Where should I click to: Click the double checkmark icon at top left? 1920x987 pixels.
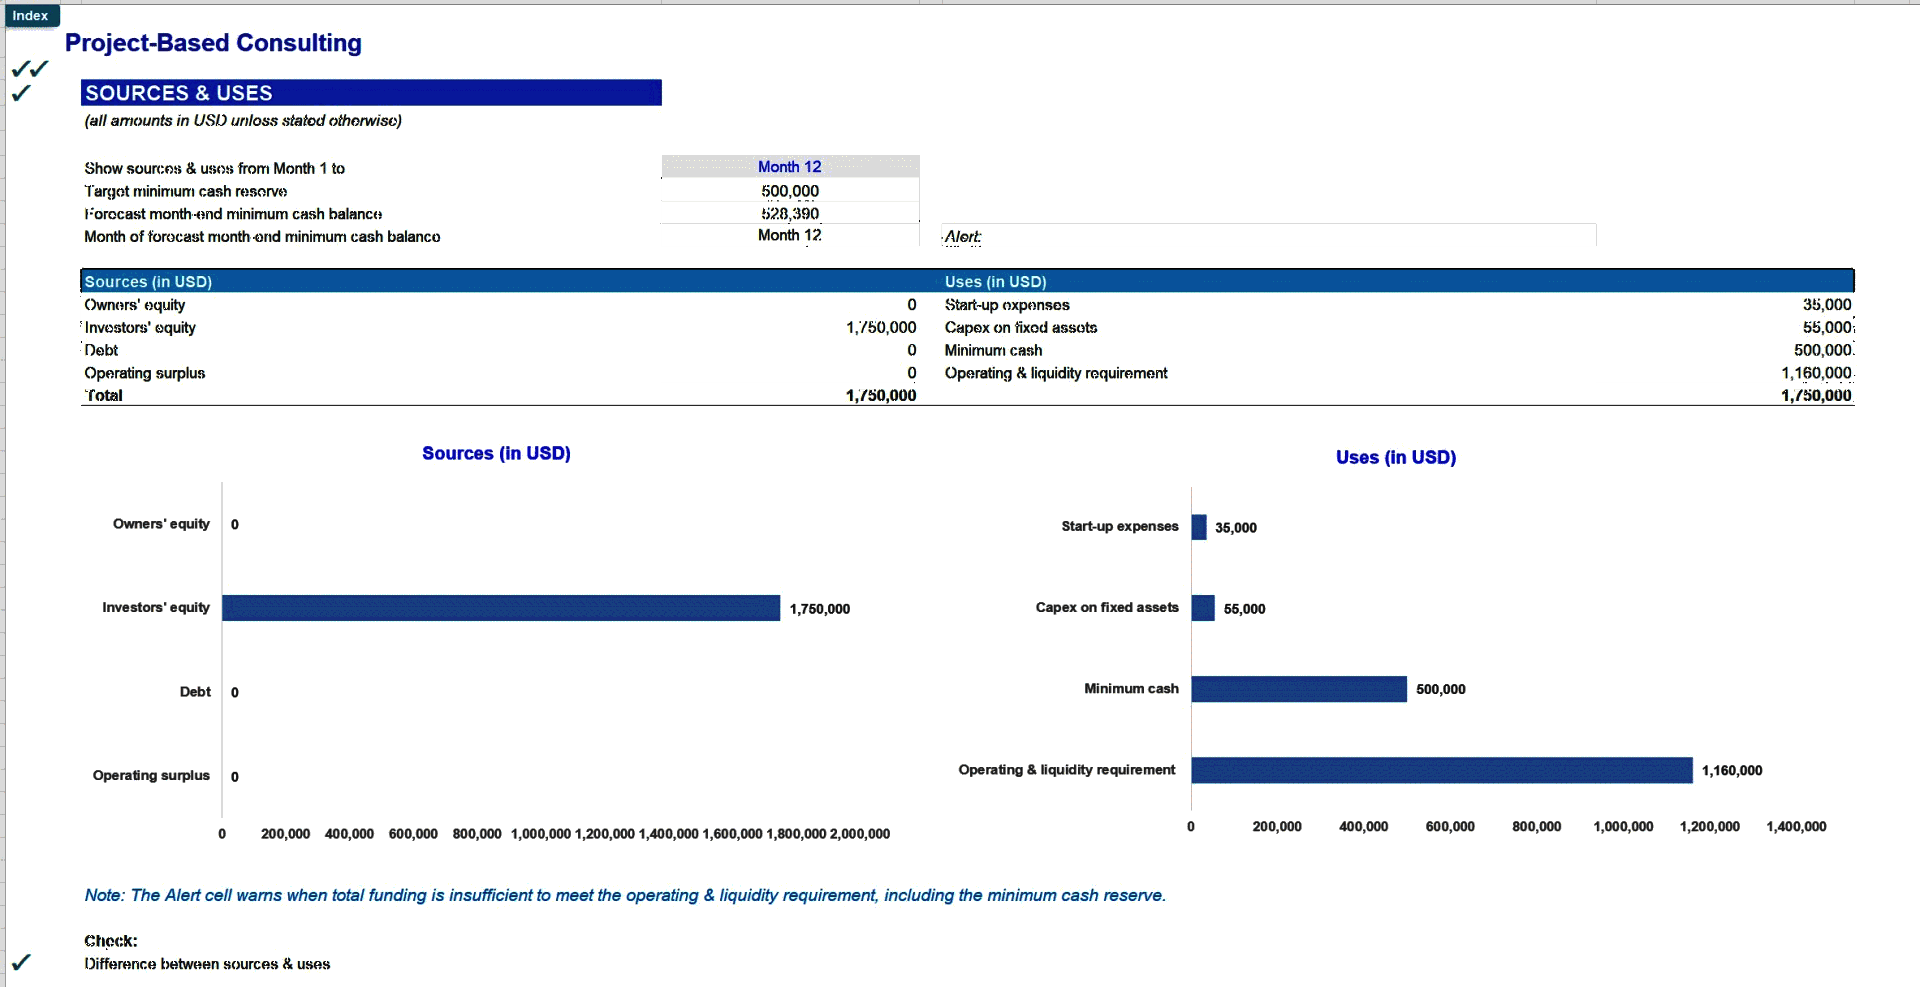[x=30, y=68]
